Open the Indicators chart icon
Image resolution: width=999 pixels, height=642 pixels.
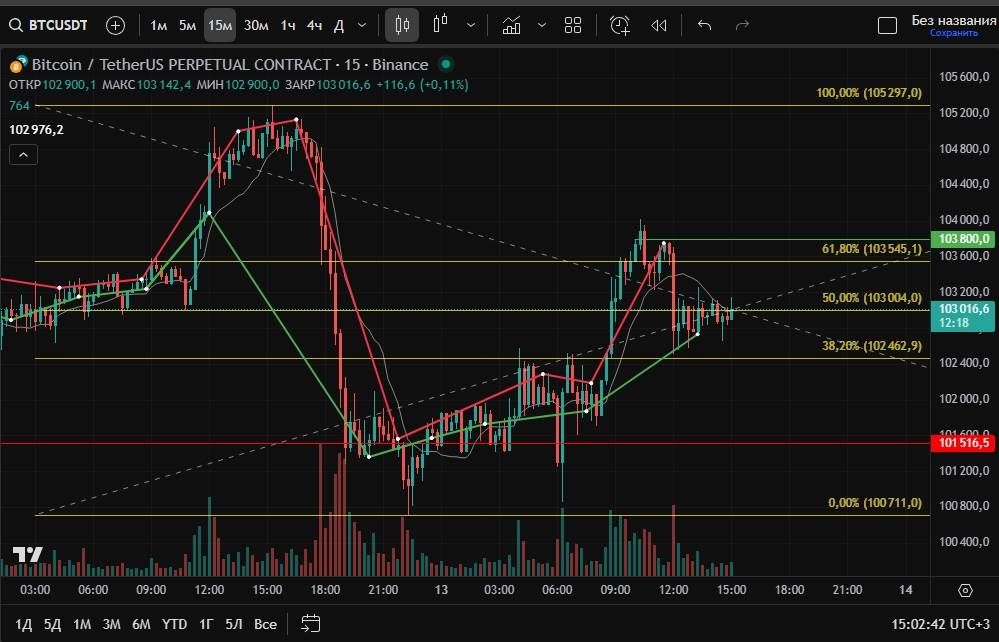pyautogui.click(x=511, y=25)
